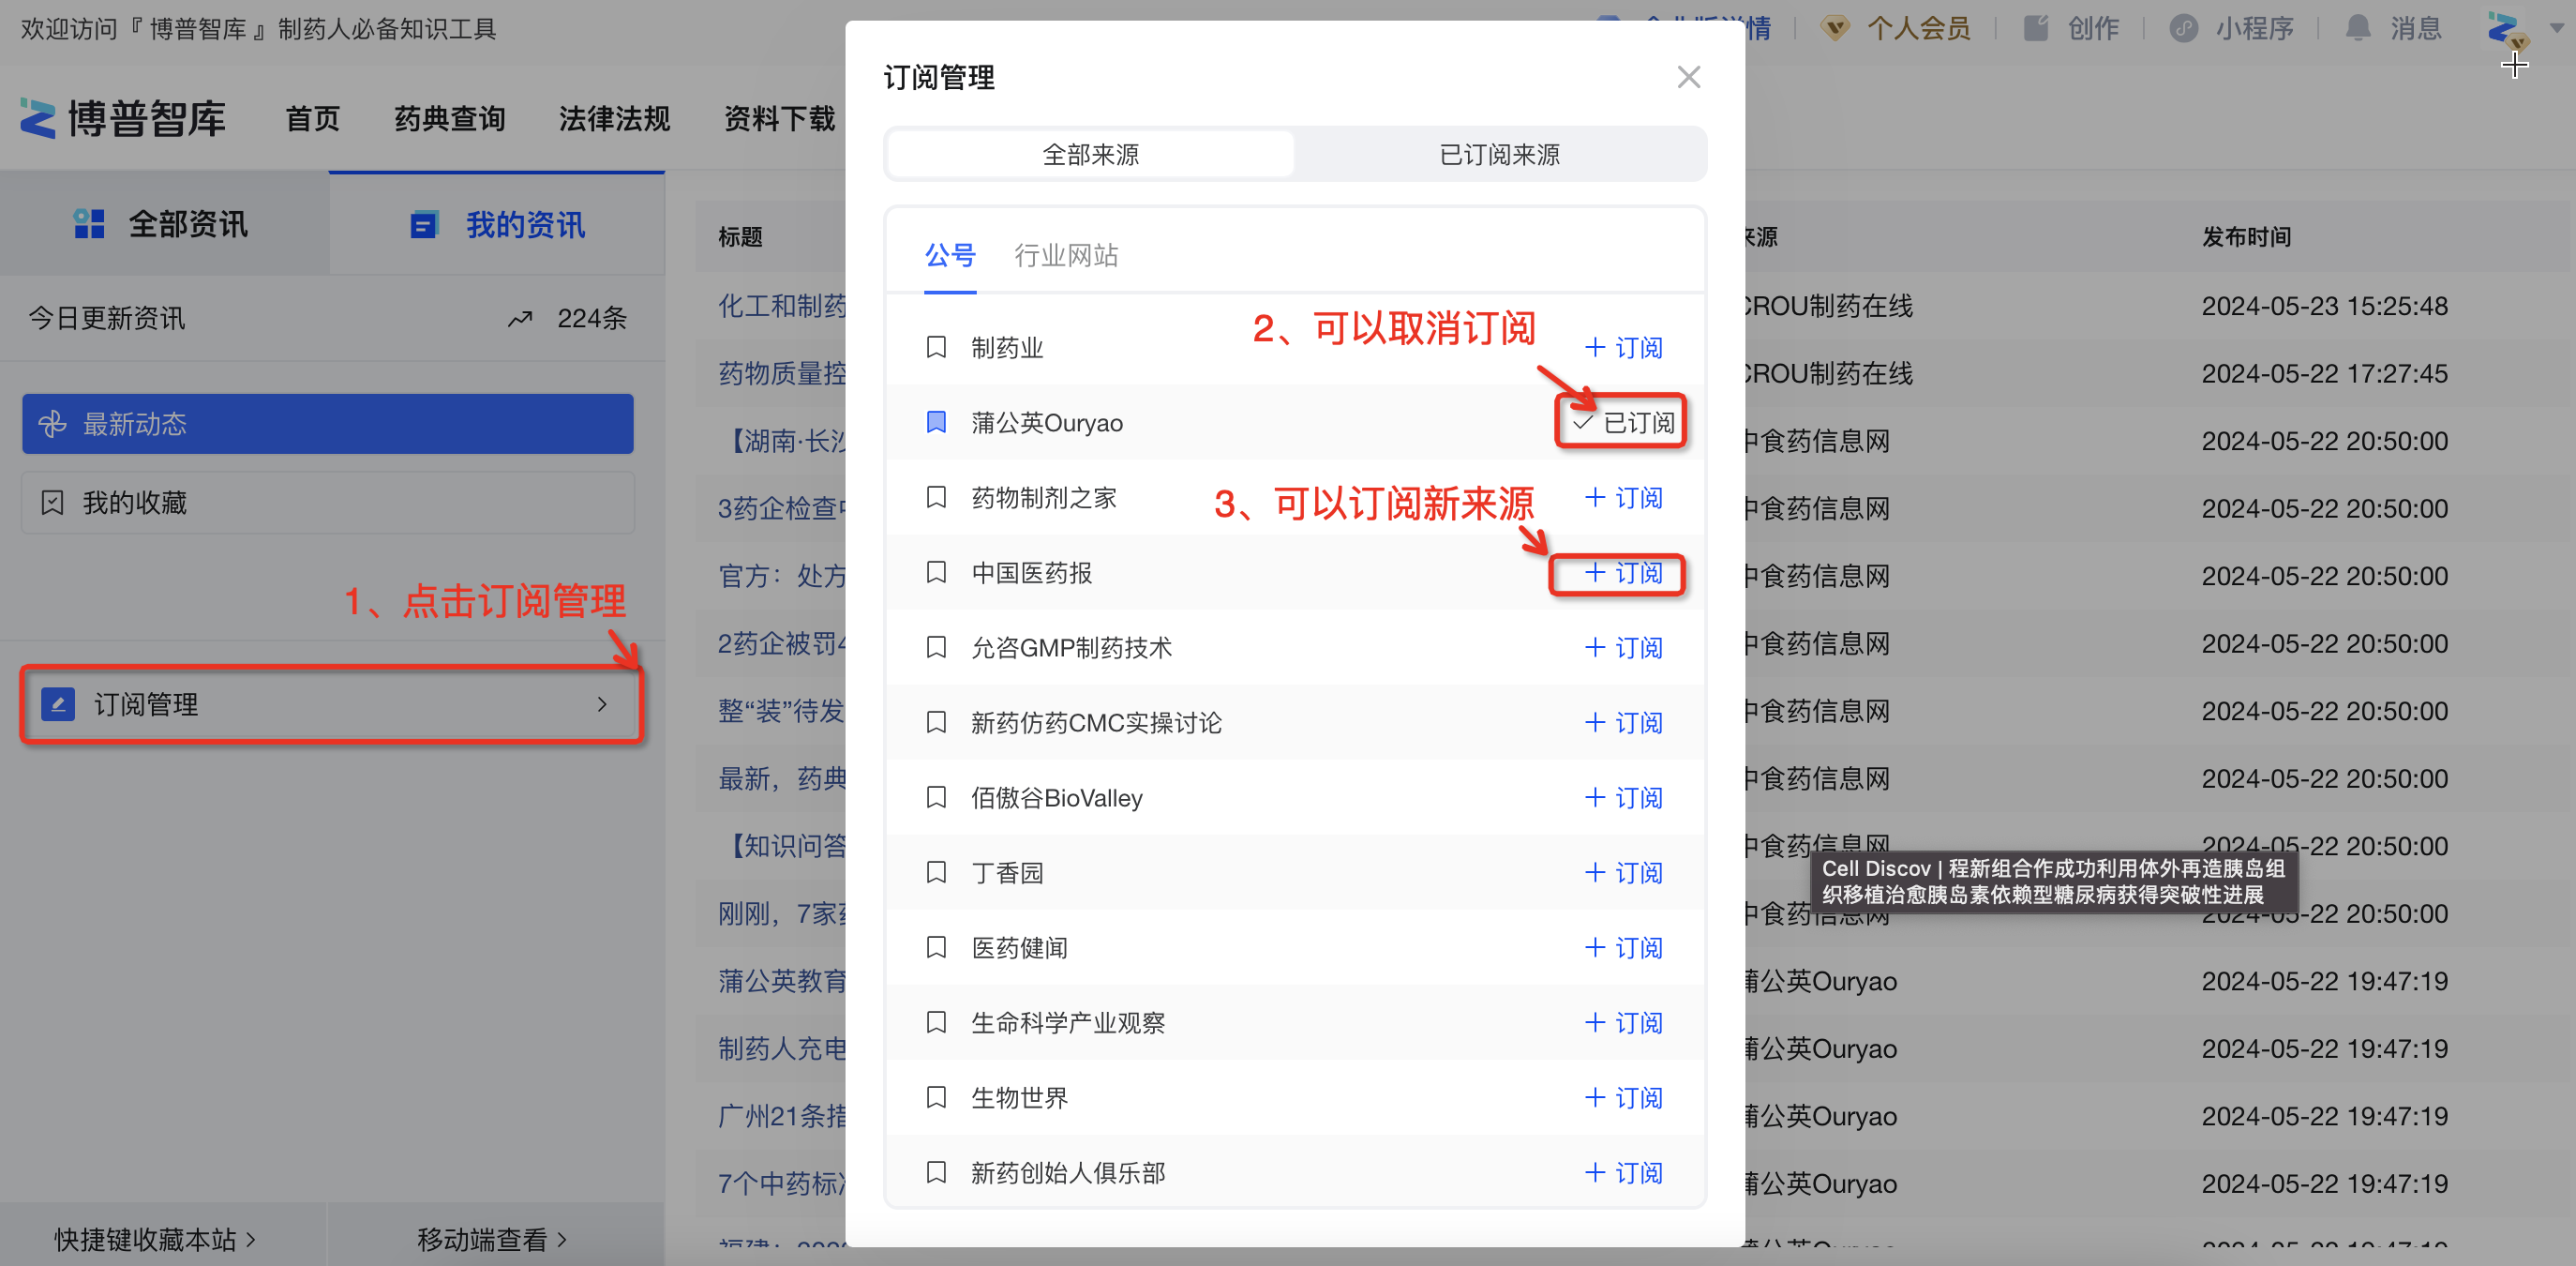Click filled bookmark icon beside 蒲公英Ouryao
The image size is (2576, 1266).
pyautogui.click(x=936, y=422)
